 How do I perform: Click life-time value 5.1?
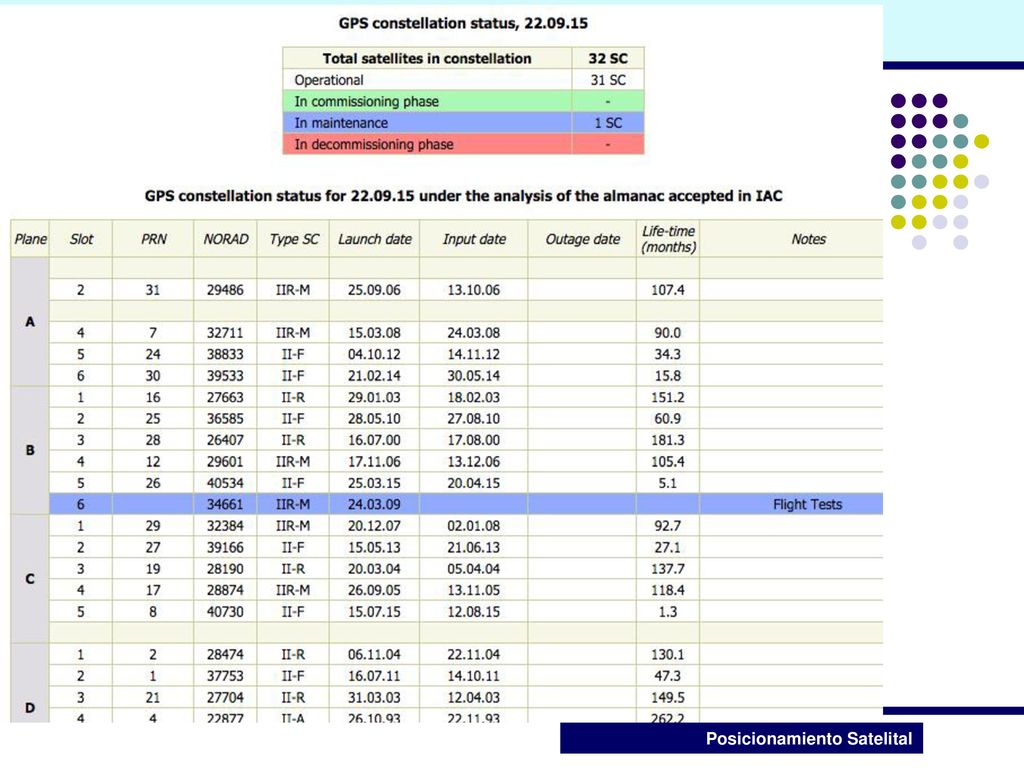click(667, 483)
